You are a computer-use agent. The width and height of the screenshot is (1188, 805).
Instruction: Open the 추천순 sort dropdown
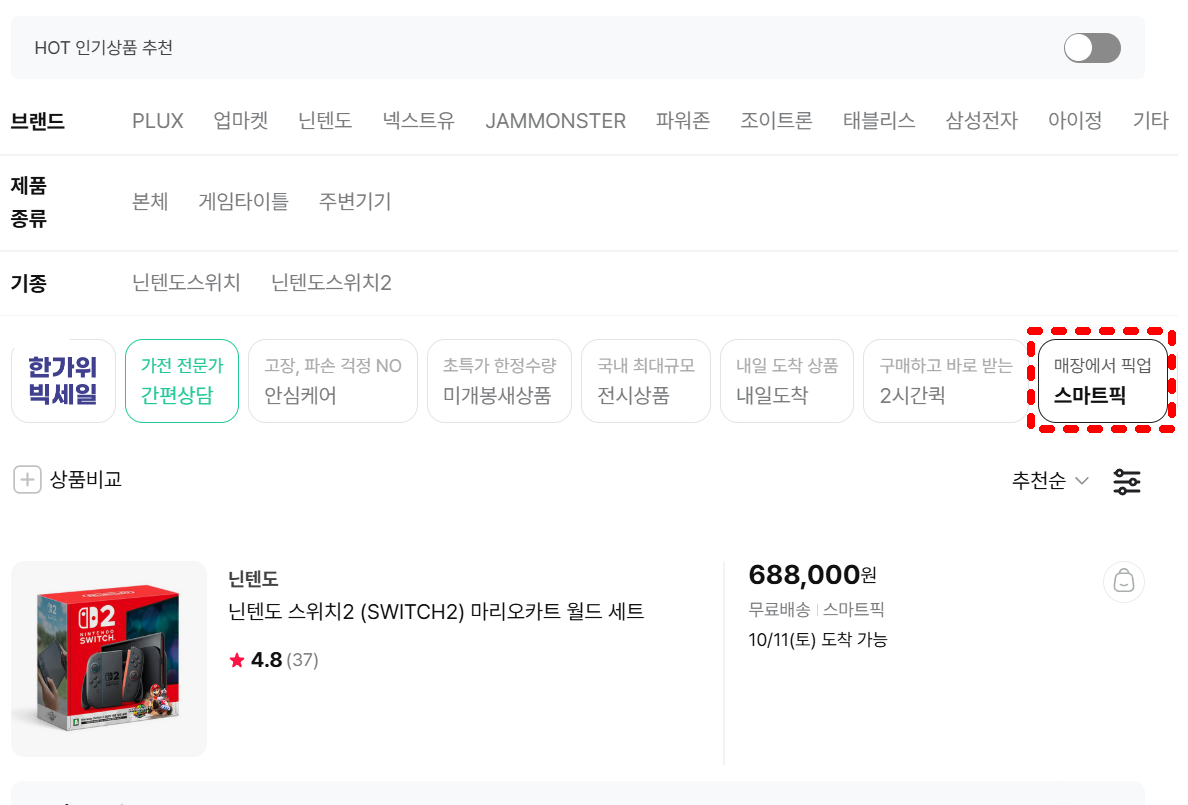point(1049,481)
